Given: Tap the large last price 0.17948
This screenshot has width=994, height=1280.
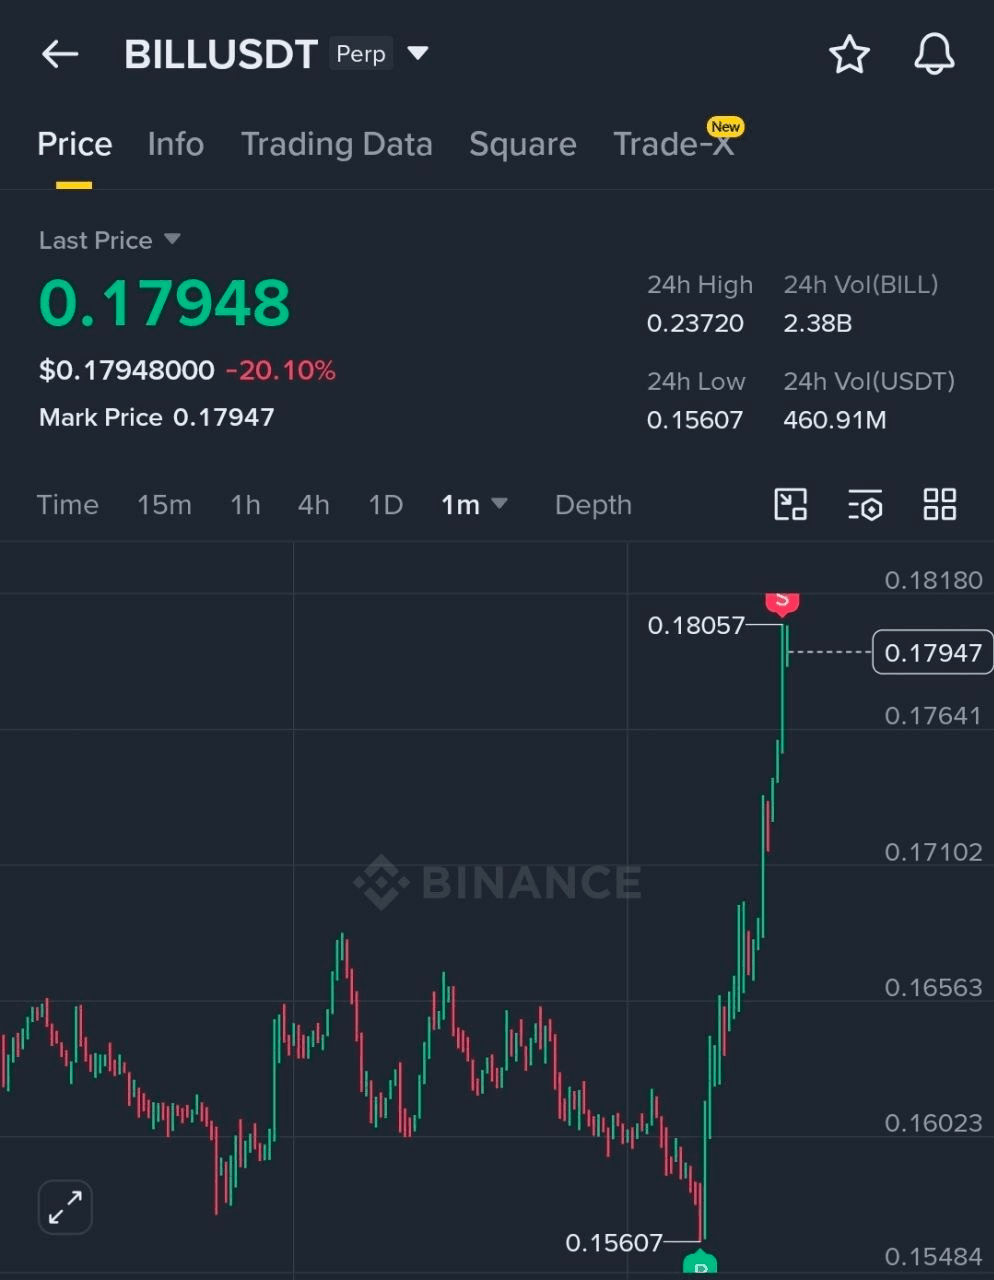Looking at the screenshot, I should [x=164, y=302].
